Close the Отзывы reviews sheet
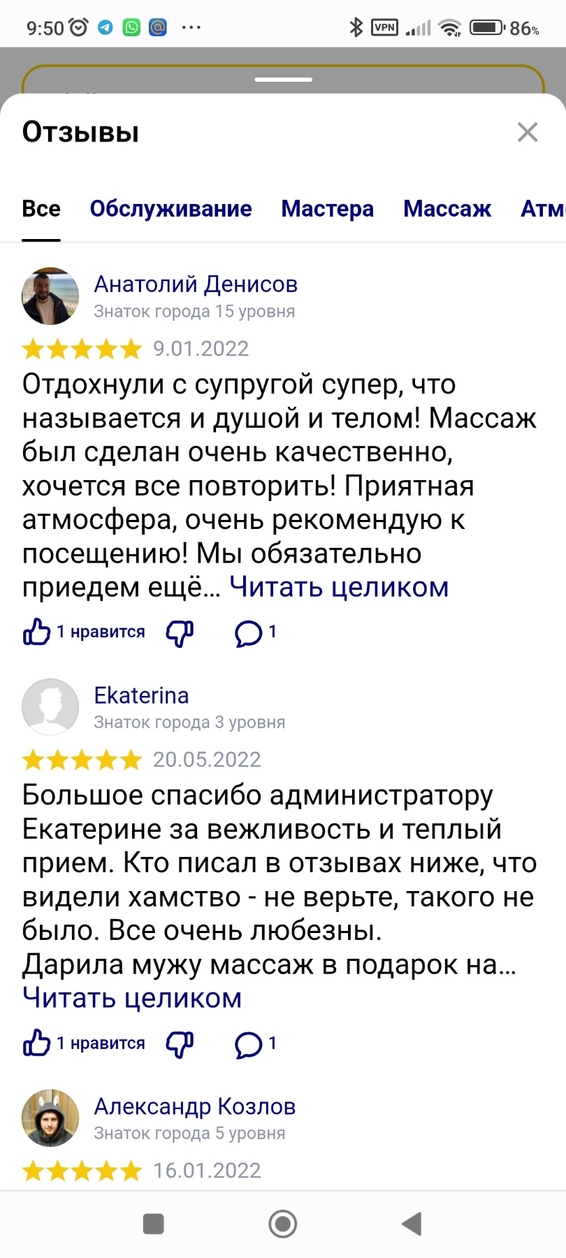The image size is (566, 1258). tap(527, 132)
